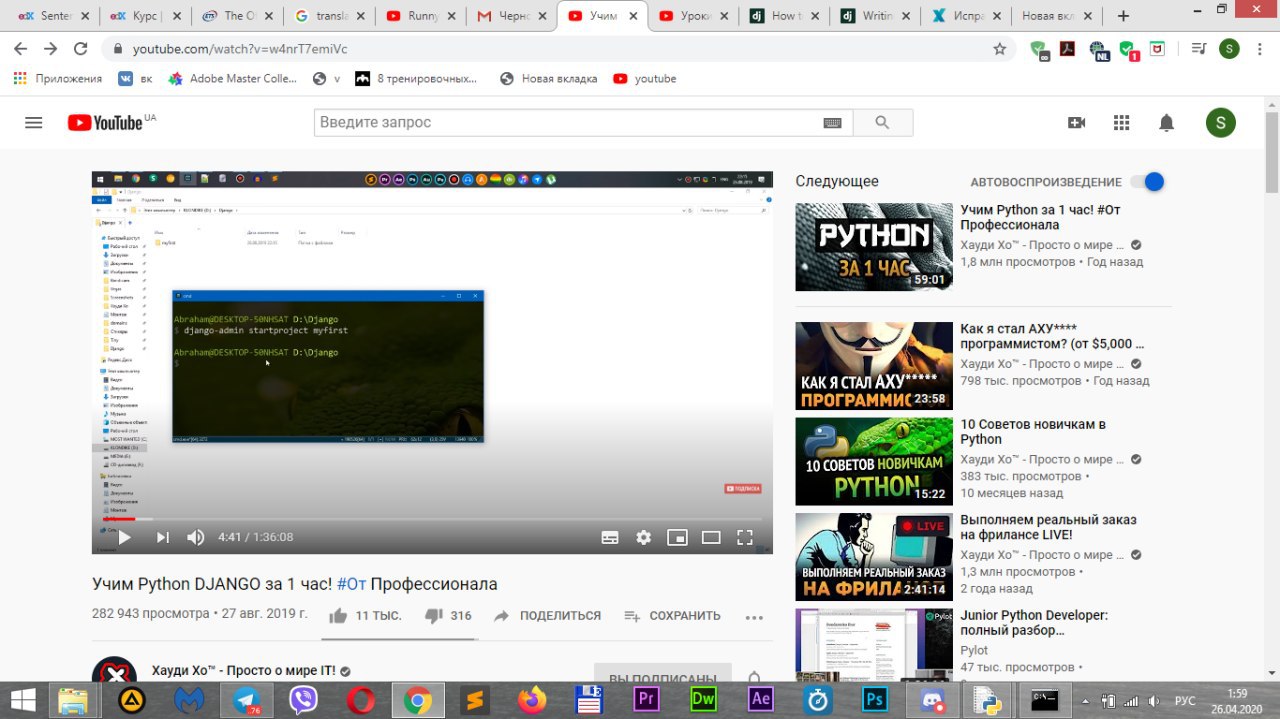The image size is (1280, 719).
Task: Click the YouTube logo to go home
Action: click(105, 123)
